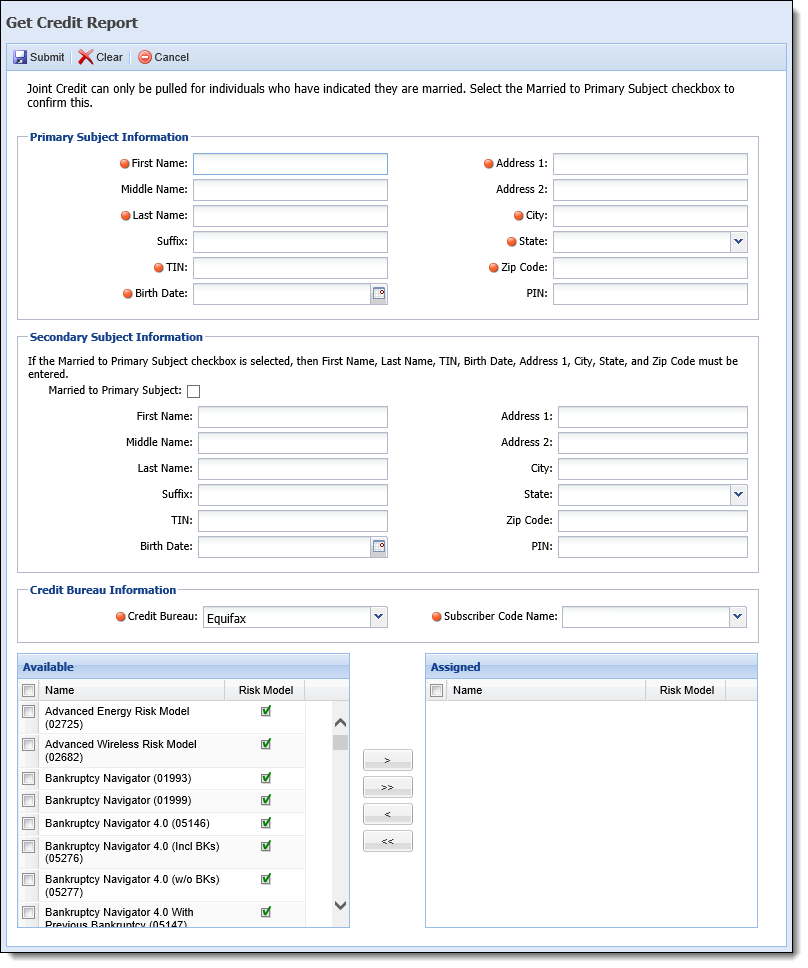Click Submit in the toolbar
The height and width of the screenshot is (968, 808).
pos(39,57)
